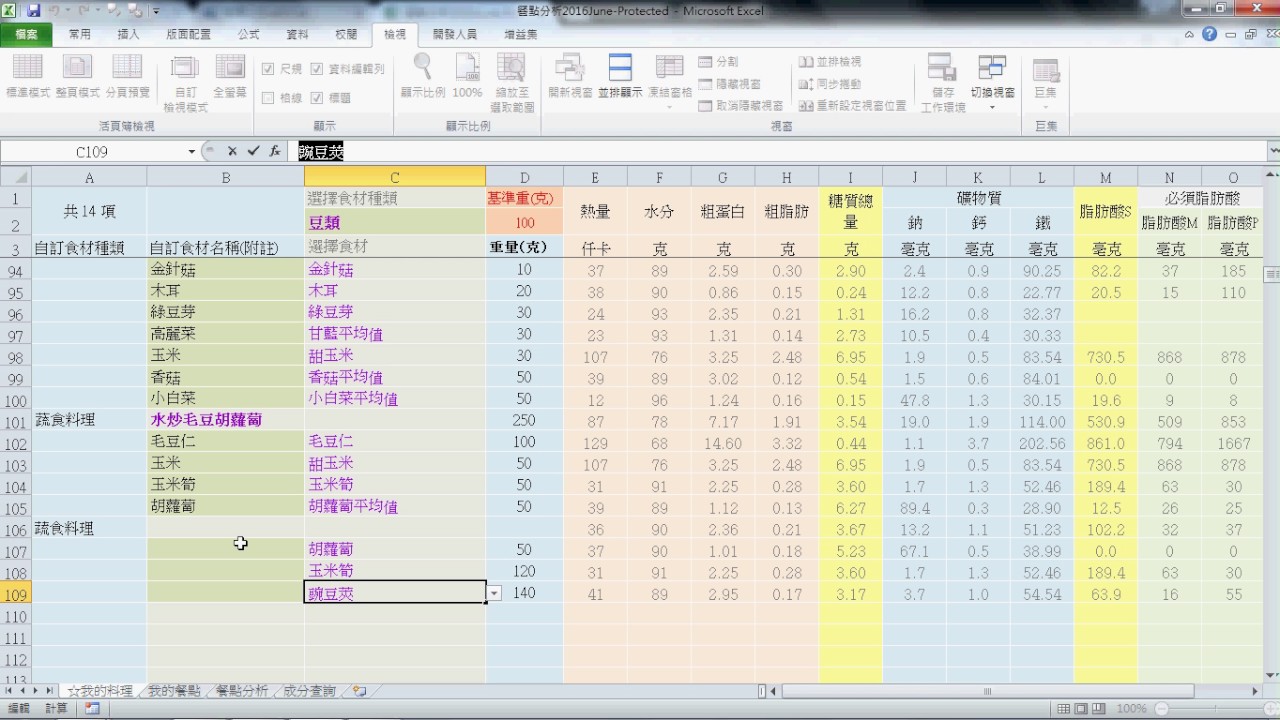Open the 資料 Data tab
The height and width of the screenshot is (720, 1280).
point(298,34)
